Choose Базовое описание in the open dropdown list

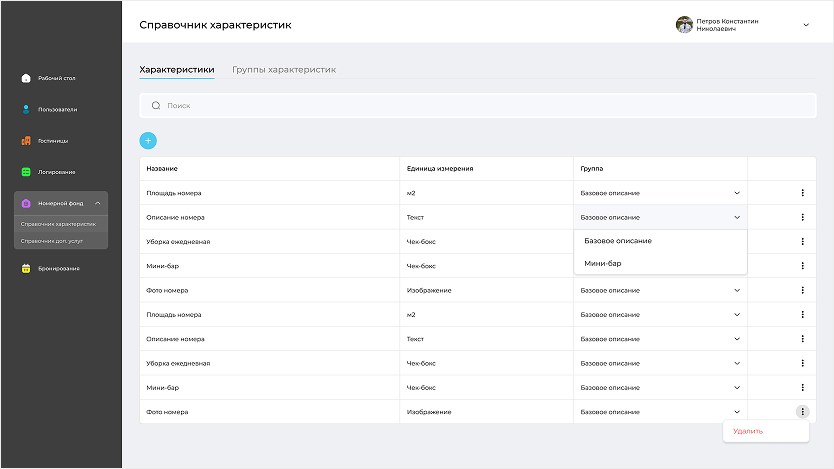618,241
